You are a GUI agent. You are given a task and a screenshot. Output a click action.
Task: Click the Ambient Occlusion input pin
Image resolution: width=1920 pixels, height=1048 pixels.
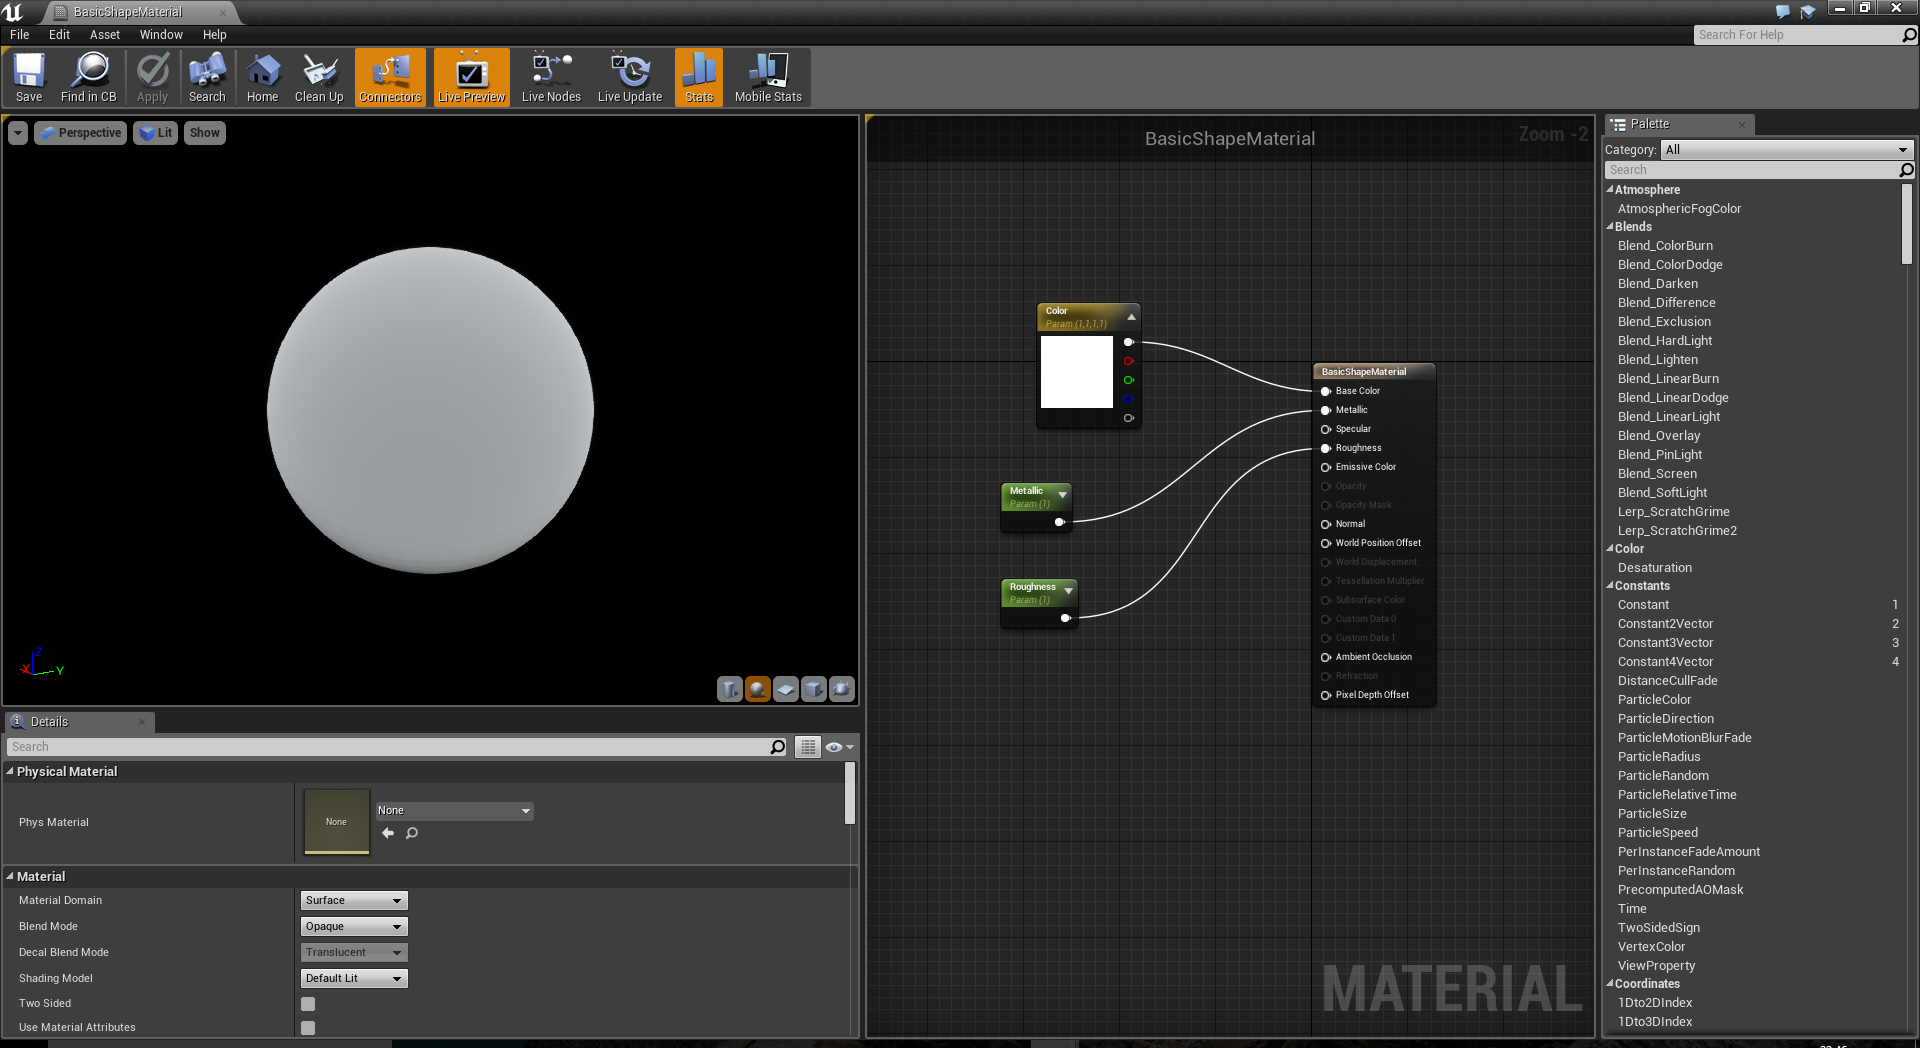click(x=1326, y=657)
